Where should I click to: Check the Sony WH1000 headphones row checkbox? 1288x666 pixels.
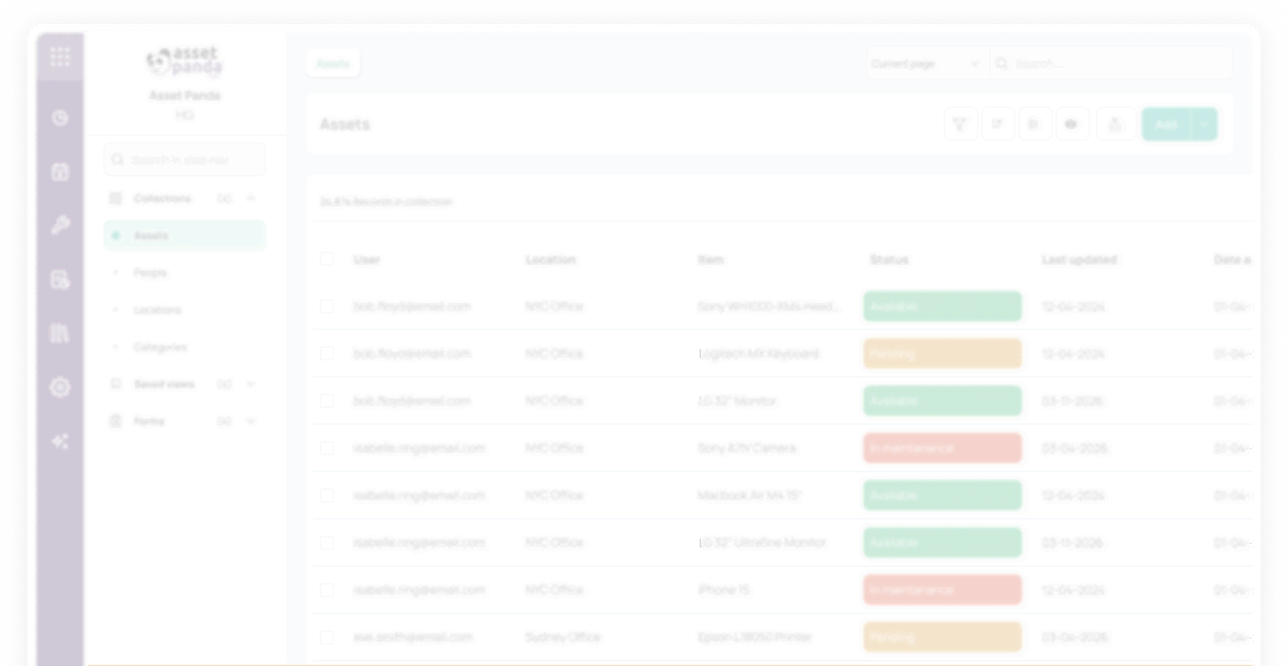tap(327, 306)
